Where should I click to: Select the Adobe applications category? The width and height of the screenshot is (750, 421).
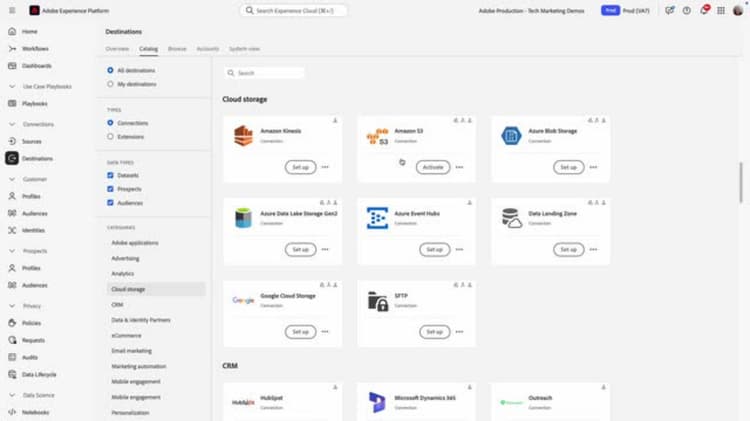pyautogui.click(x=134, y=243)
